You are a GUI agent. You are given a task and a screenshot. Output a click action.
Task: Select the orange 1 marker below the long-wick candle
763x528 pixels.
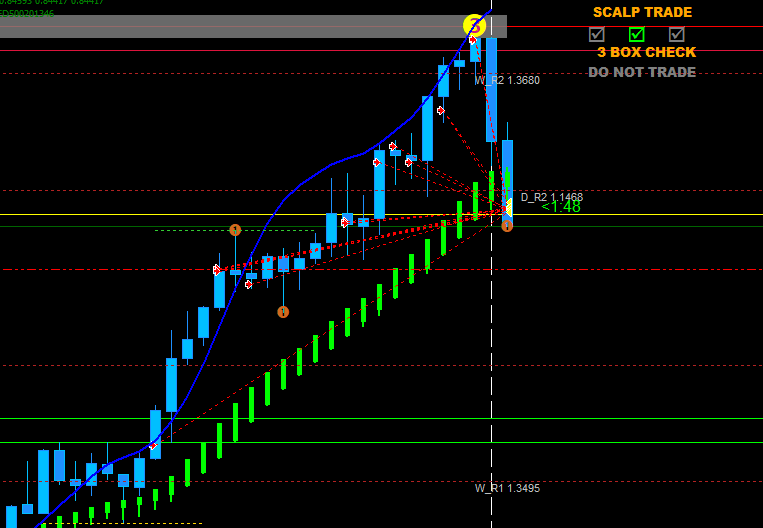(283, 312)
